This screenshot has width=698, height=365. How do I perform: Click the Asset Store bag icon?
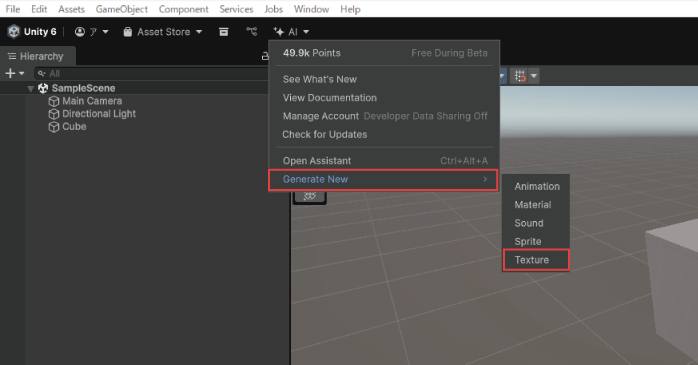[x=128, y=32]
